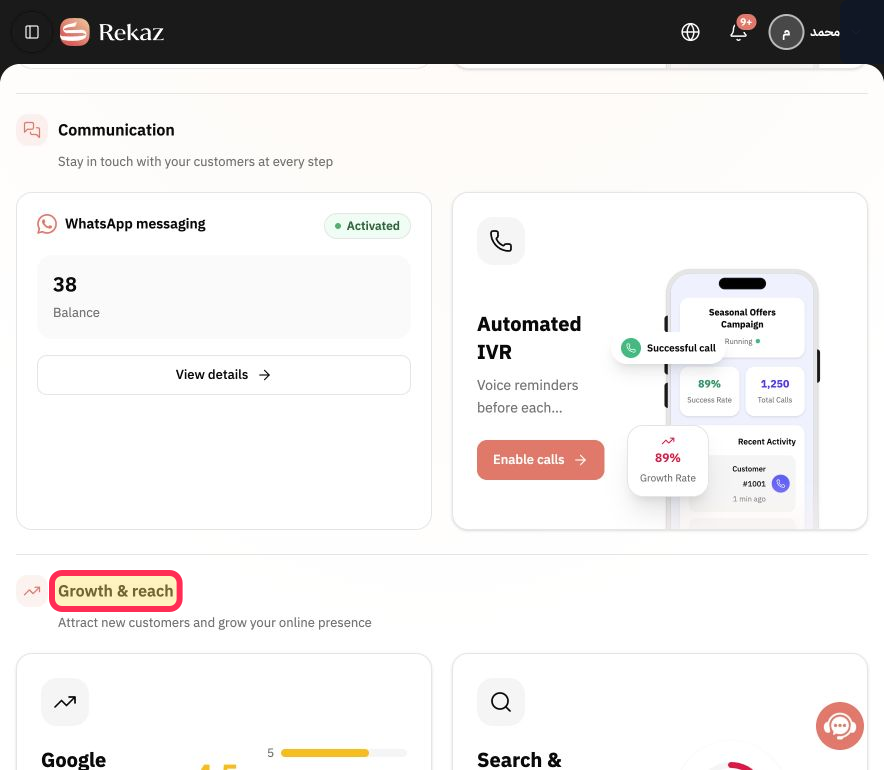
Task: Click the Search card magnifier icon
Action: (501, 702)
